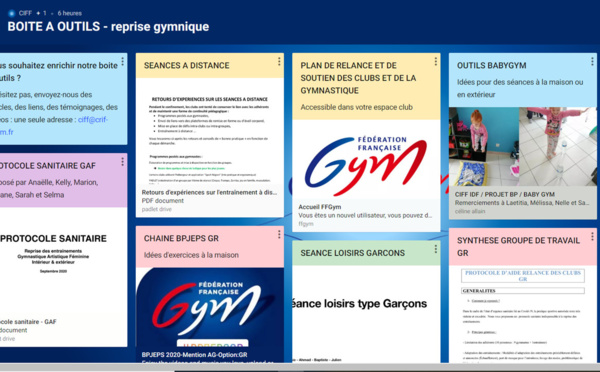Open the CHAINE BPJEPS GR card menu
The image size is (600, 372).
pos(279,234)
